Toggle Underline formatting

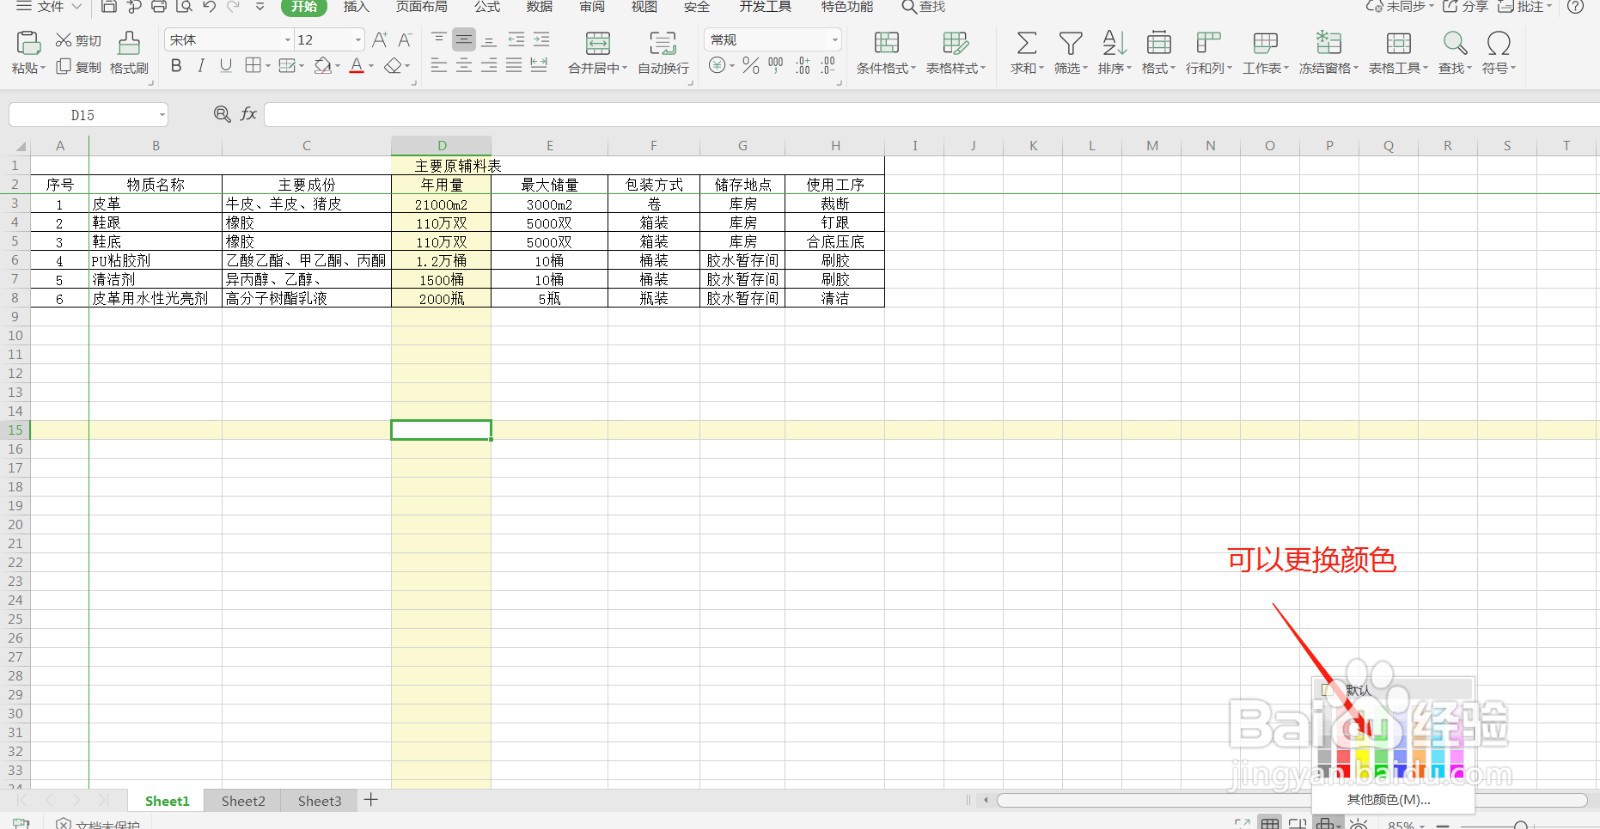click(x=226, y=66)
